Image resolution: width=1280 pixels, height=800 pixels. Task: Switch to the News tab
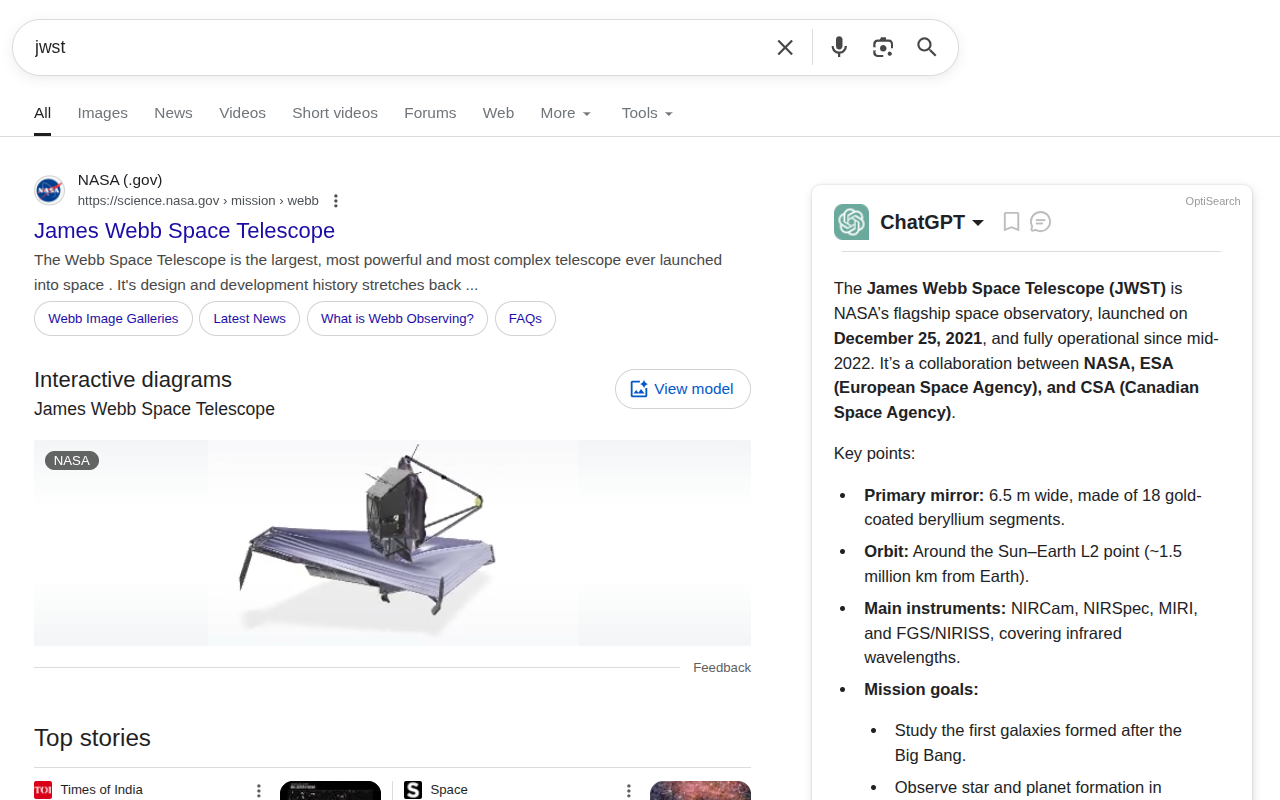(173, 113)
